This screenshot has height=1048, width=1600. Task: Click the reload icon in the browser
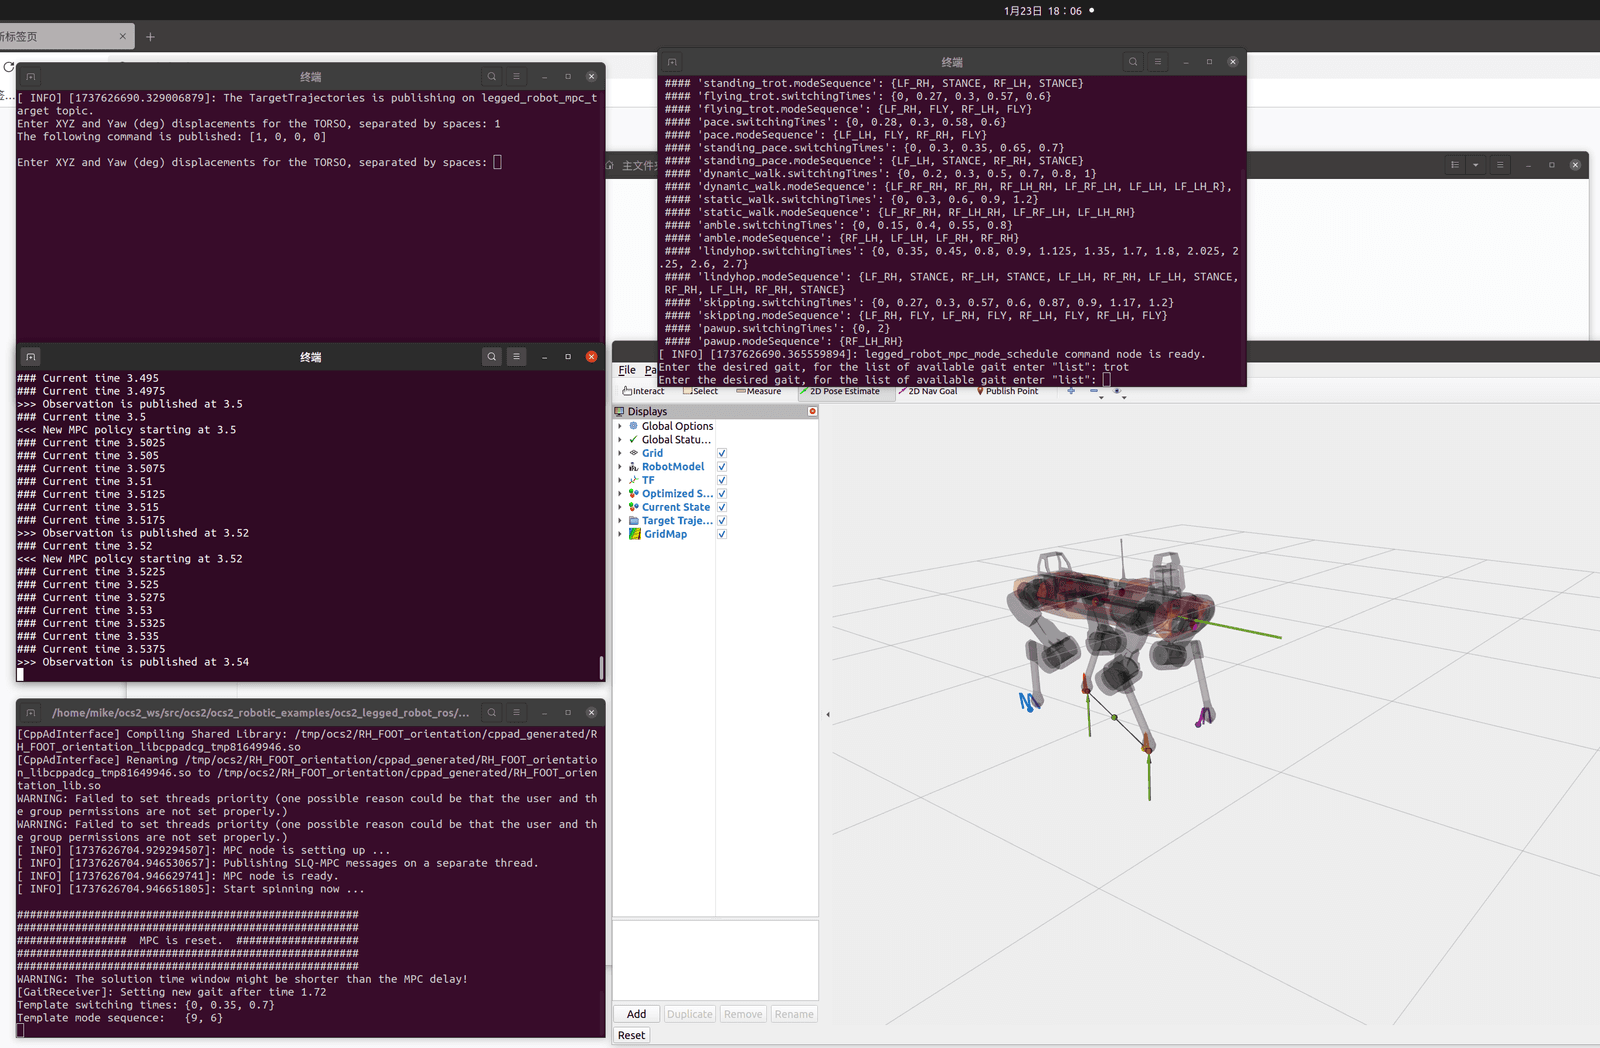(x=8, y=67)
